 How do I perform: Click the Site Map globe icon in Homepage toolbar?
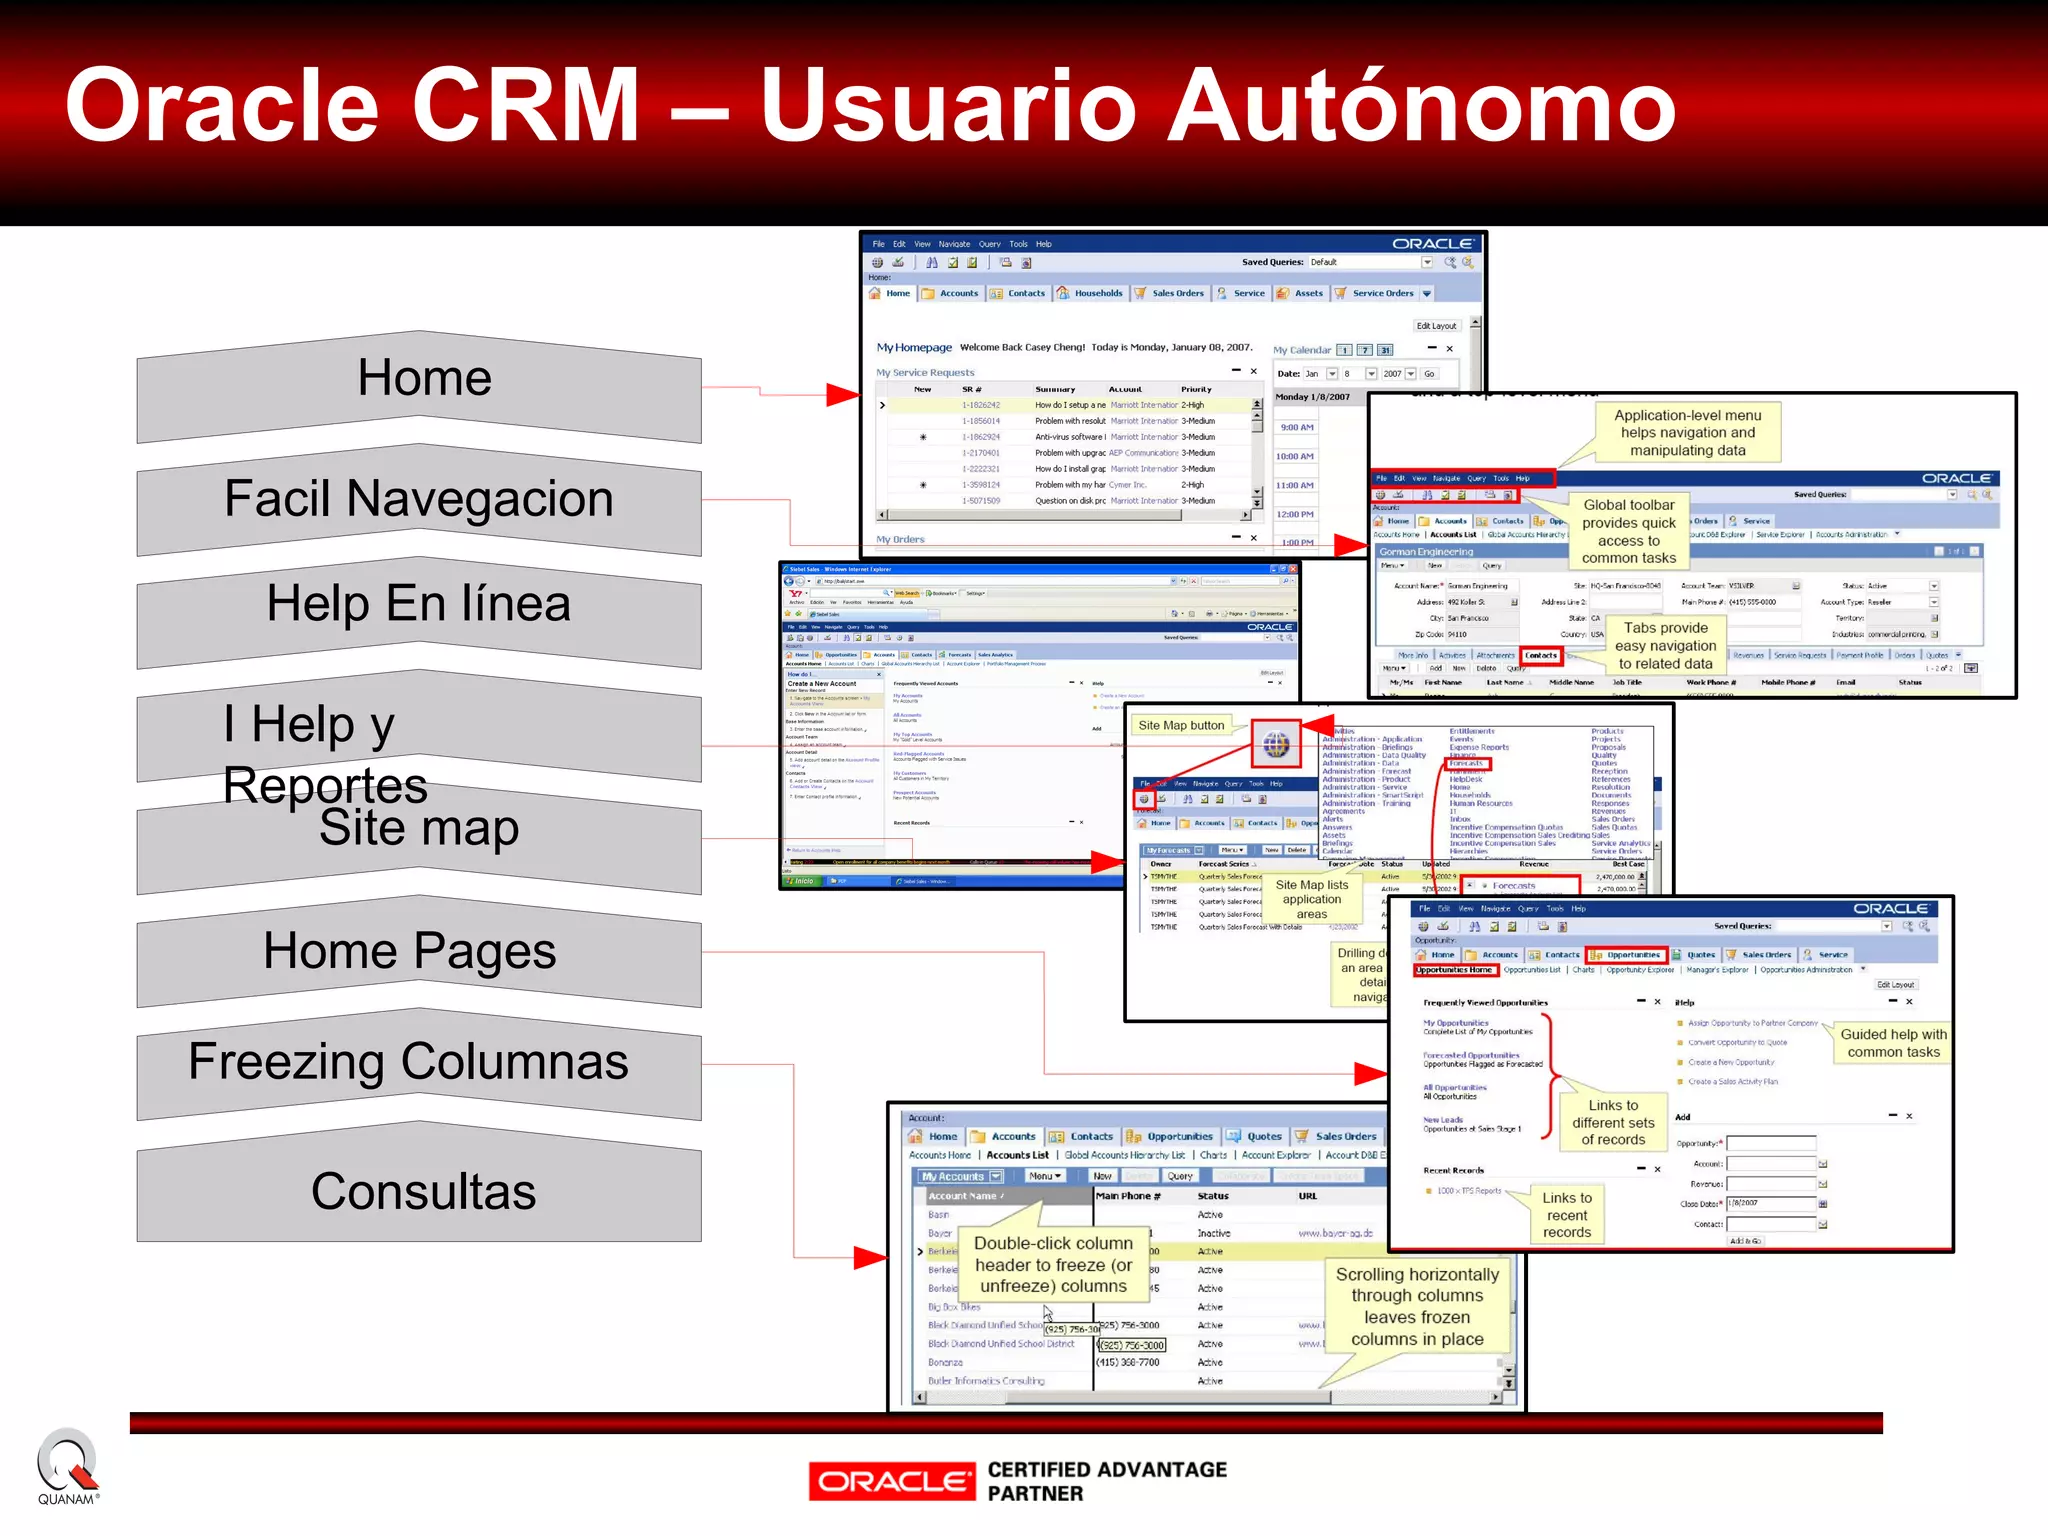tap(877, 263)
